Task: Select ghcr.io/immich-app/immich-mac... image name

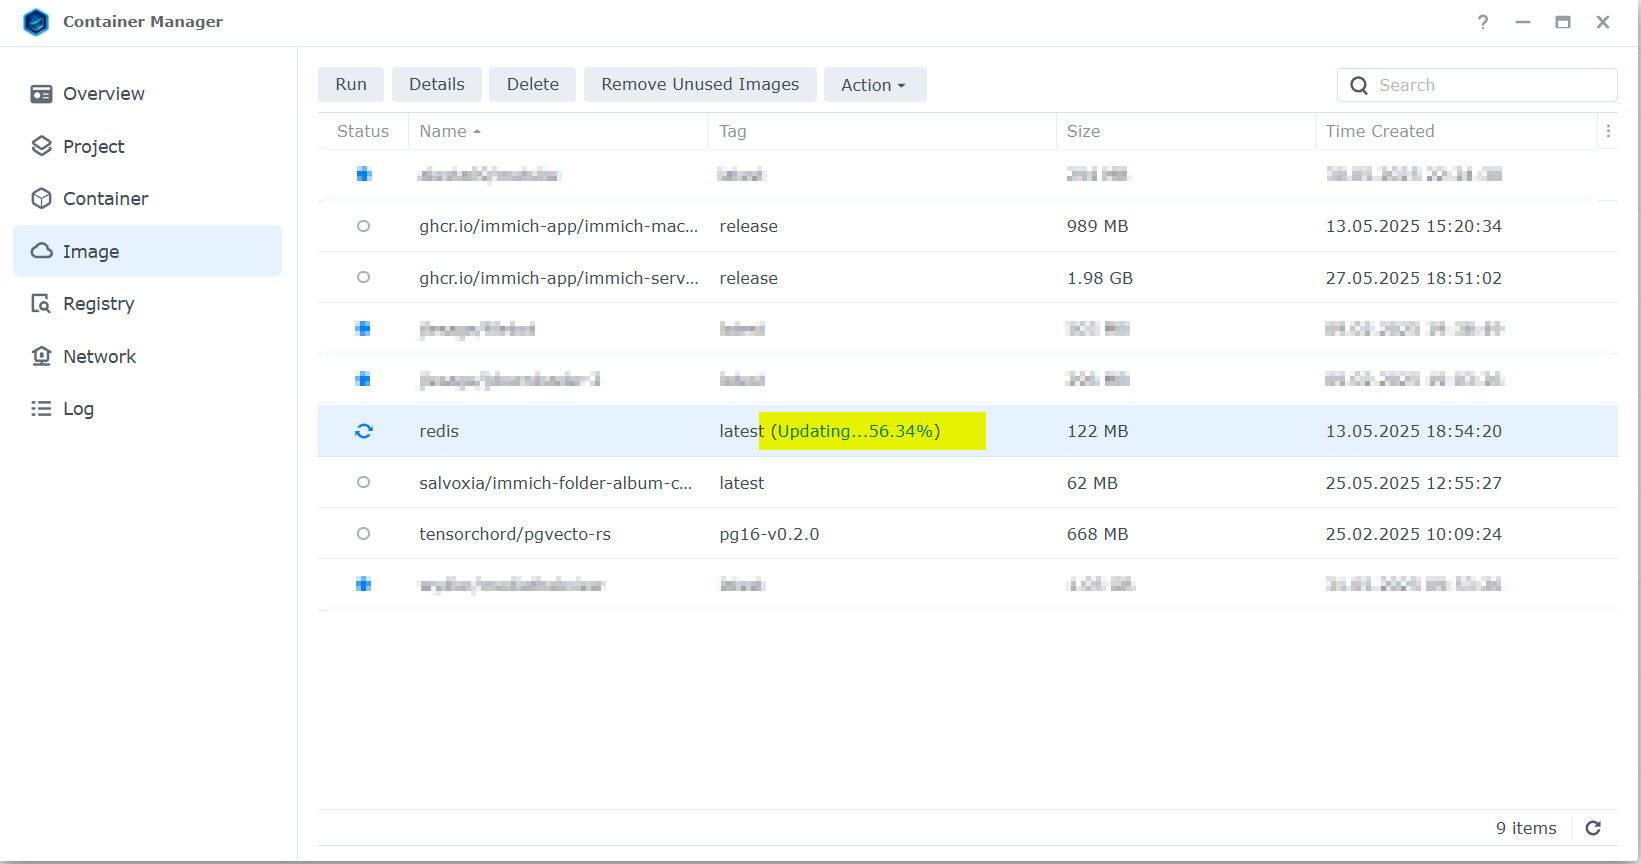Action: [559, 226]
